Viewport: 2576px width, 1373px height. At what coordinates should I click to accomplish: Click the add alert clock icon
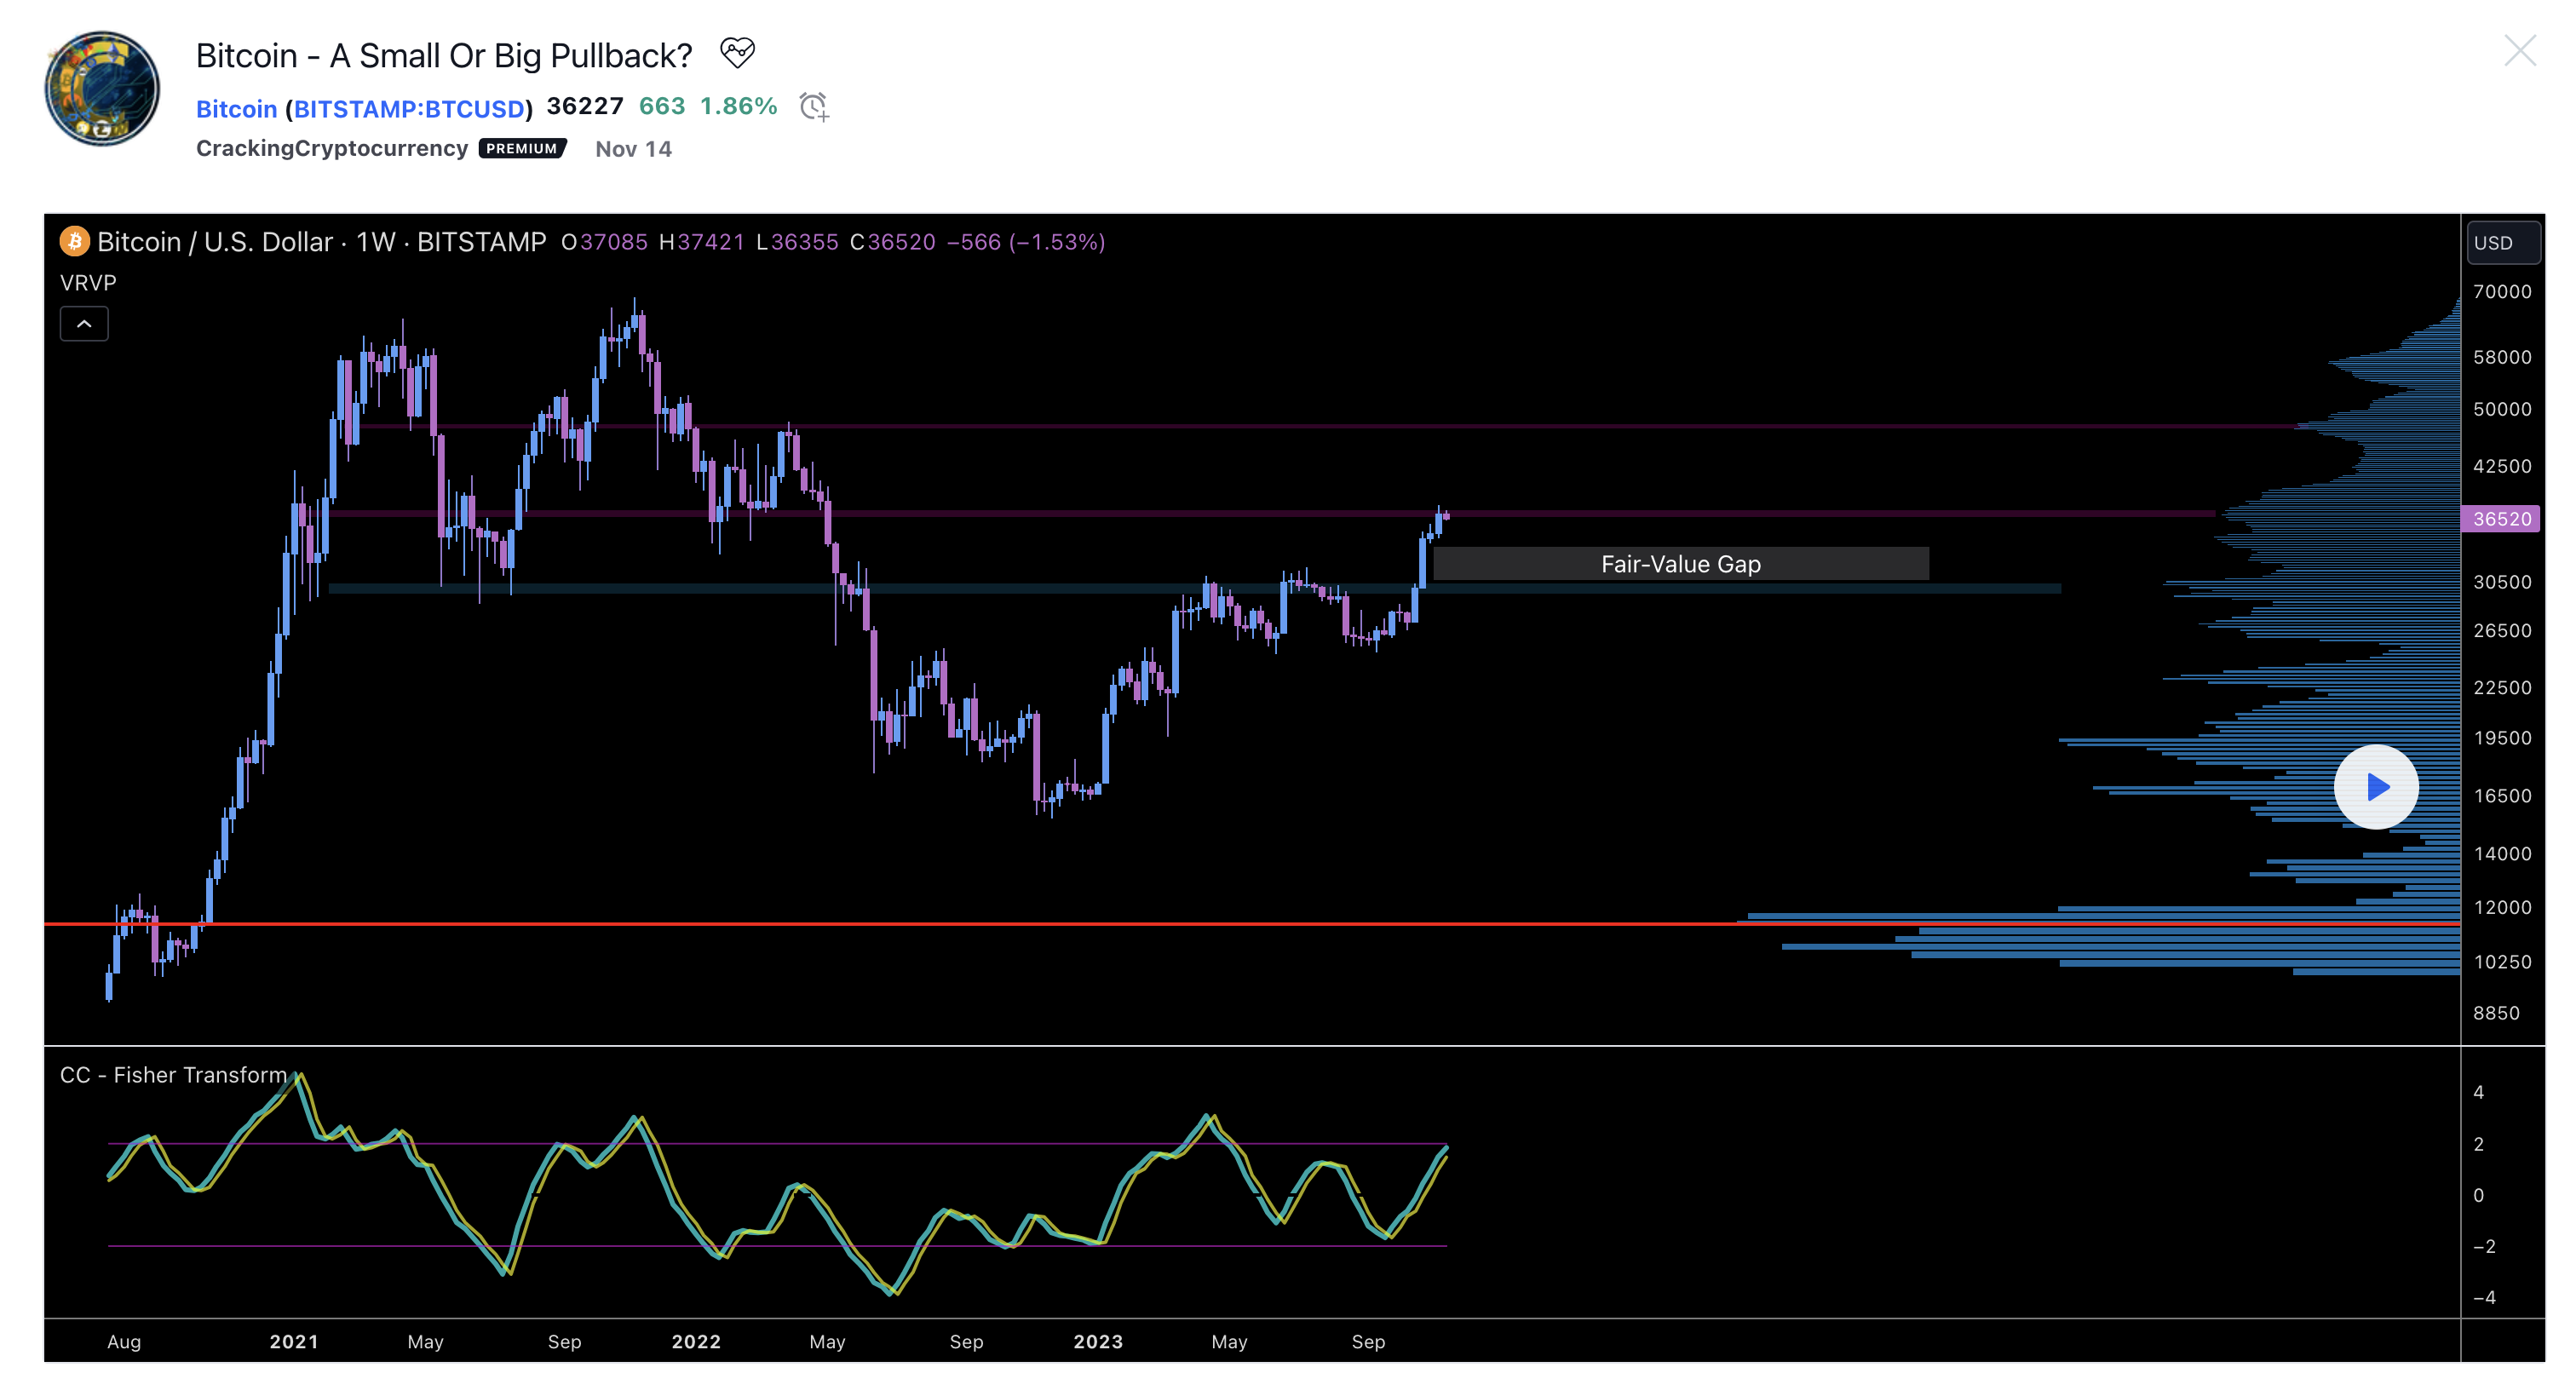[814, 106]
